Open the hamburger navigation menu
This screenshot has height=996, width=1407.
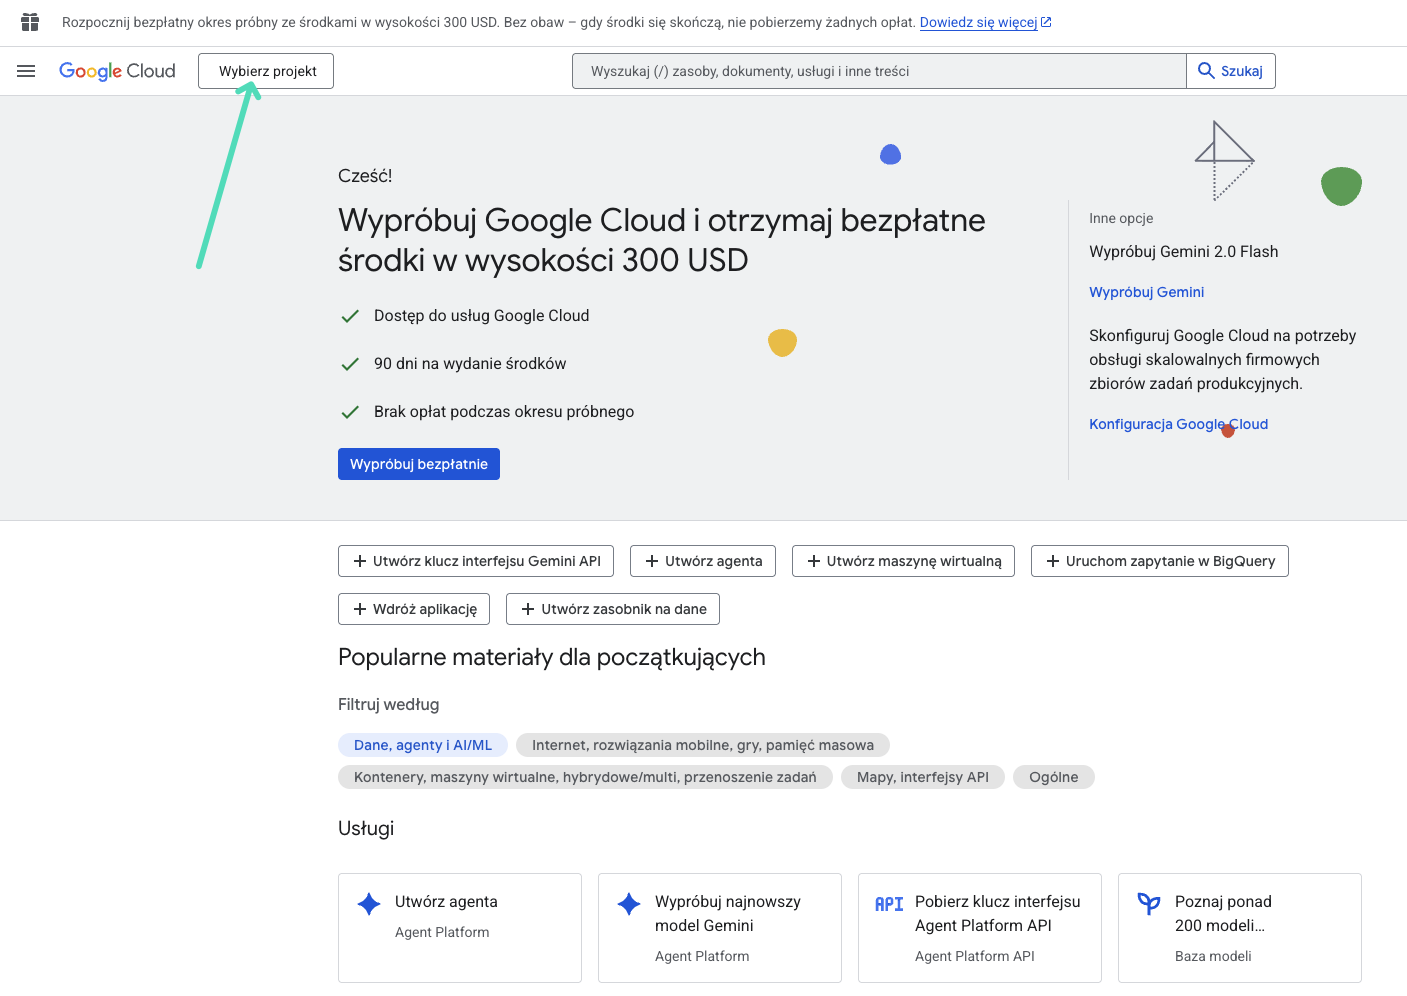(x=26, y=71)
